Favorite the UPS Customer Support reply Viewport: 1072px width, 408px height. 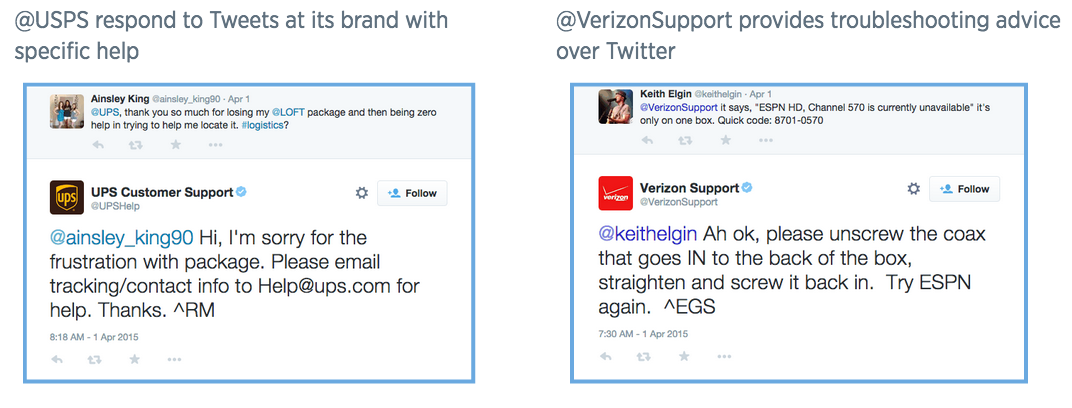click(x=135, y=359)
